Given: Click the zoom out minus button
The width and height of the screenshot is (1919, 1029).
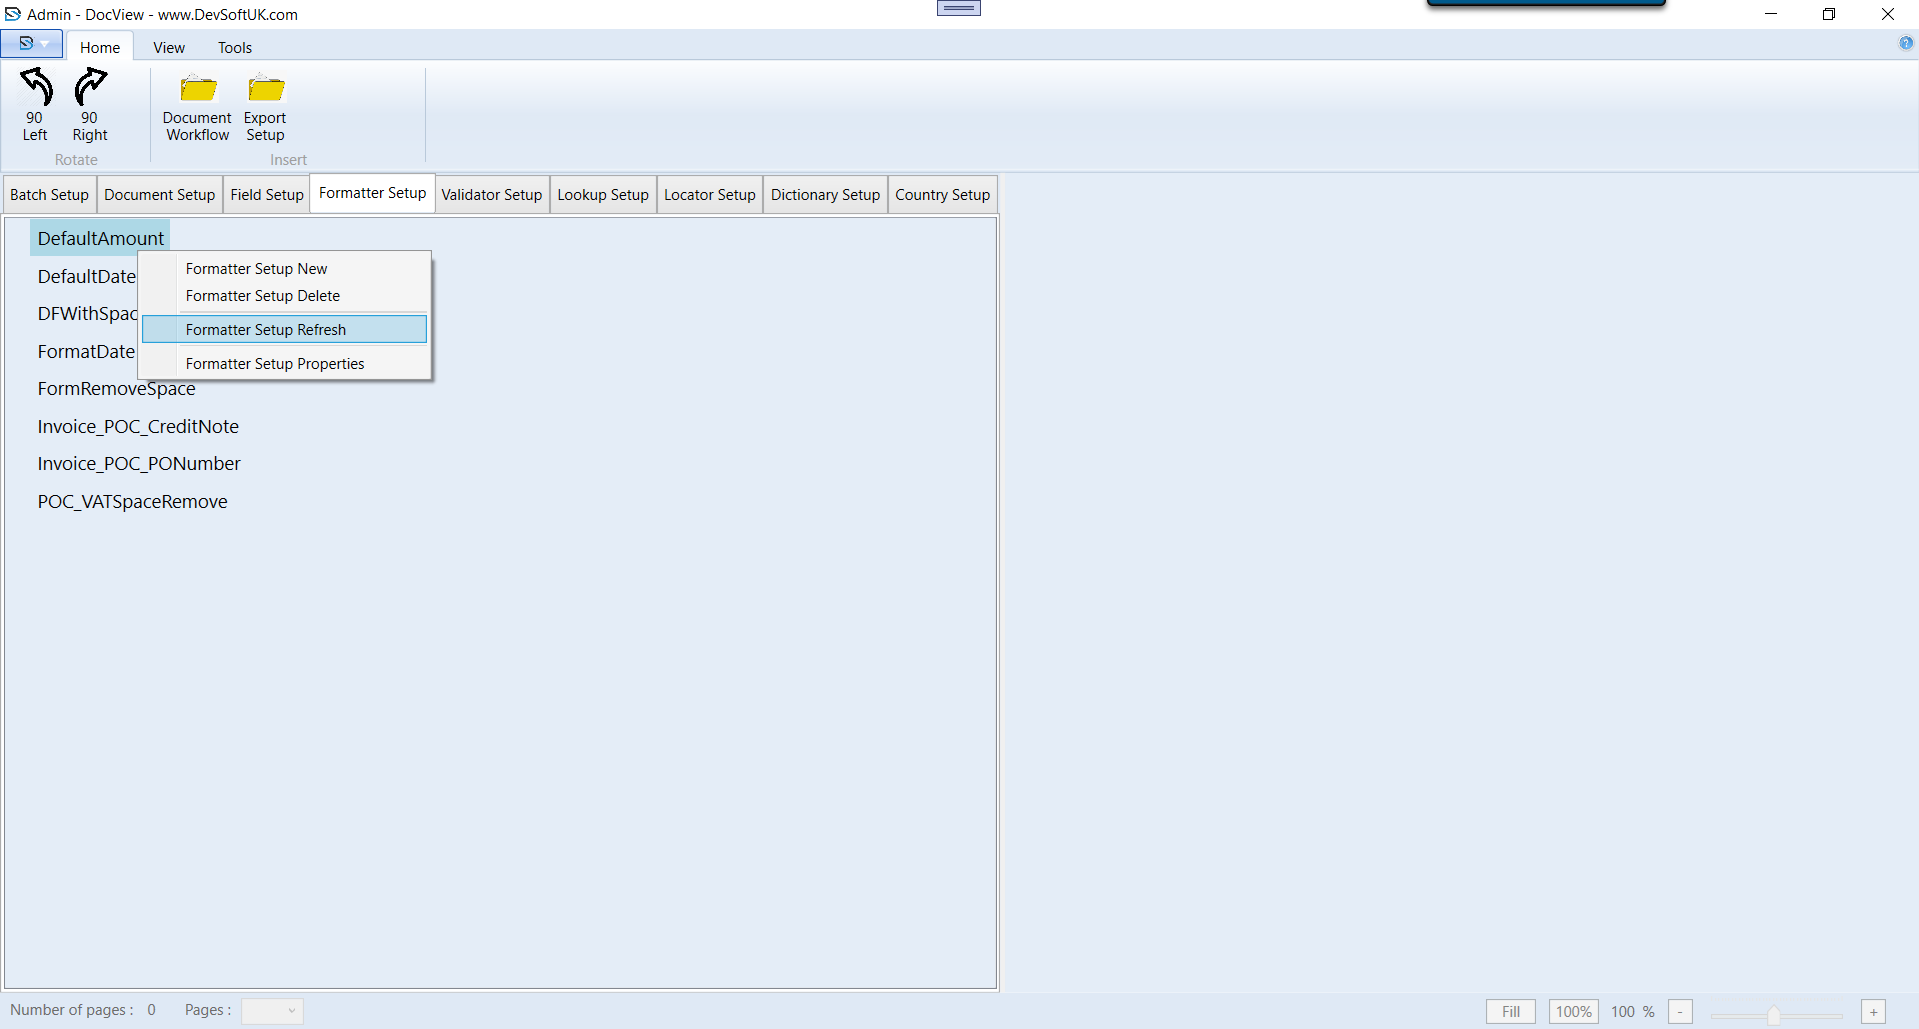Looking at the screenshot, I should [x=1680, y=1012].
